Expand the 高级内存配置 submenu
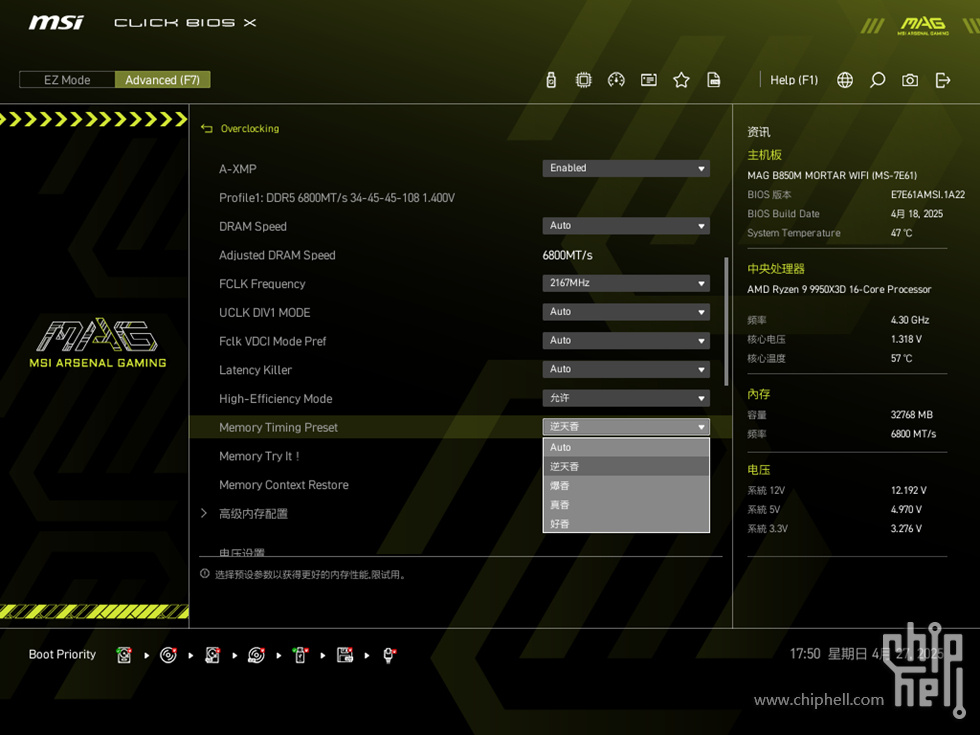Image resolution: width=980 pixels, height=735 pixels. pos(253,514)
